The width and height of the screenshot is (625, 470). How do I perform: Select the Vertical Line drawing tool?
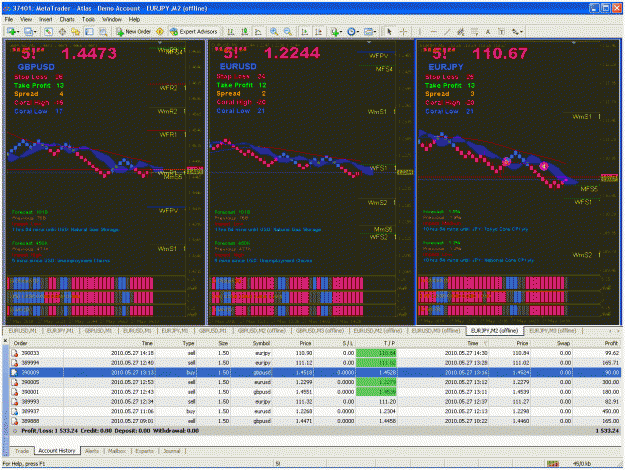coord(420,31)
